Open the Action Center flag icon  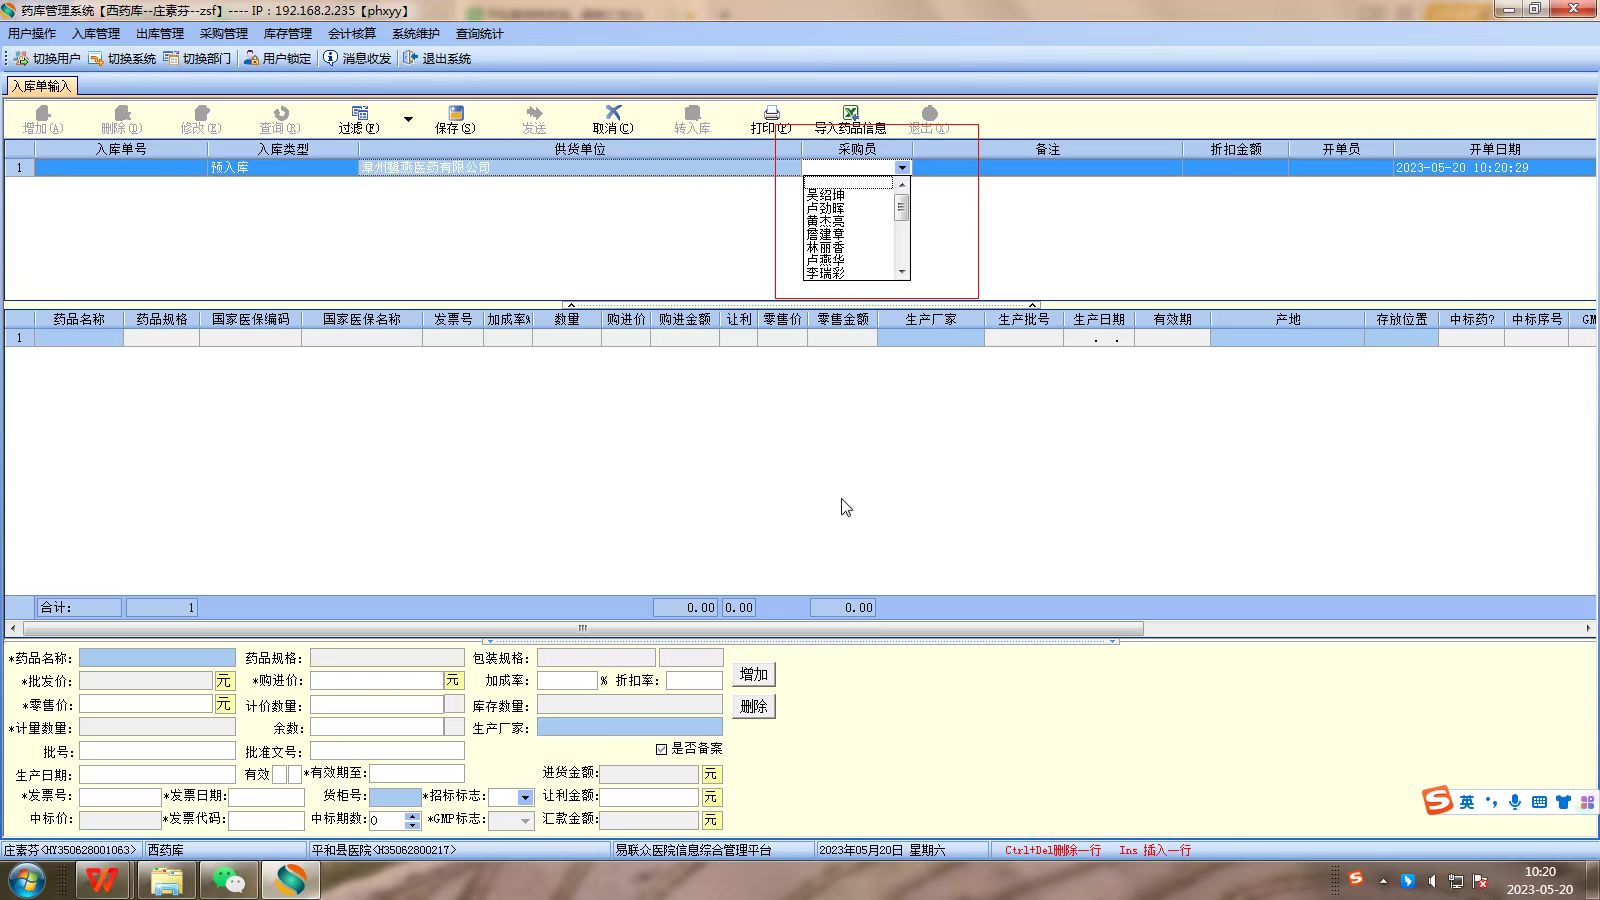pos(1480,881)
